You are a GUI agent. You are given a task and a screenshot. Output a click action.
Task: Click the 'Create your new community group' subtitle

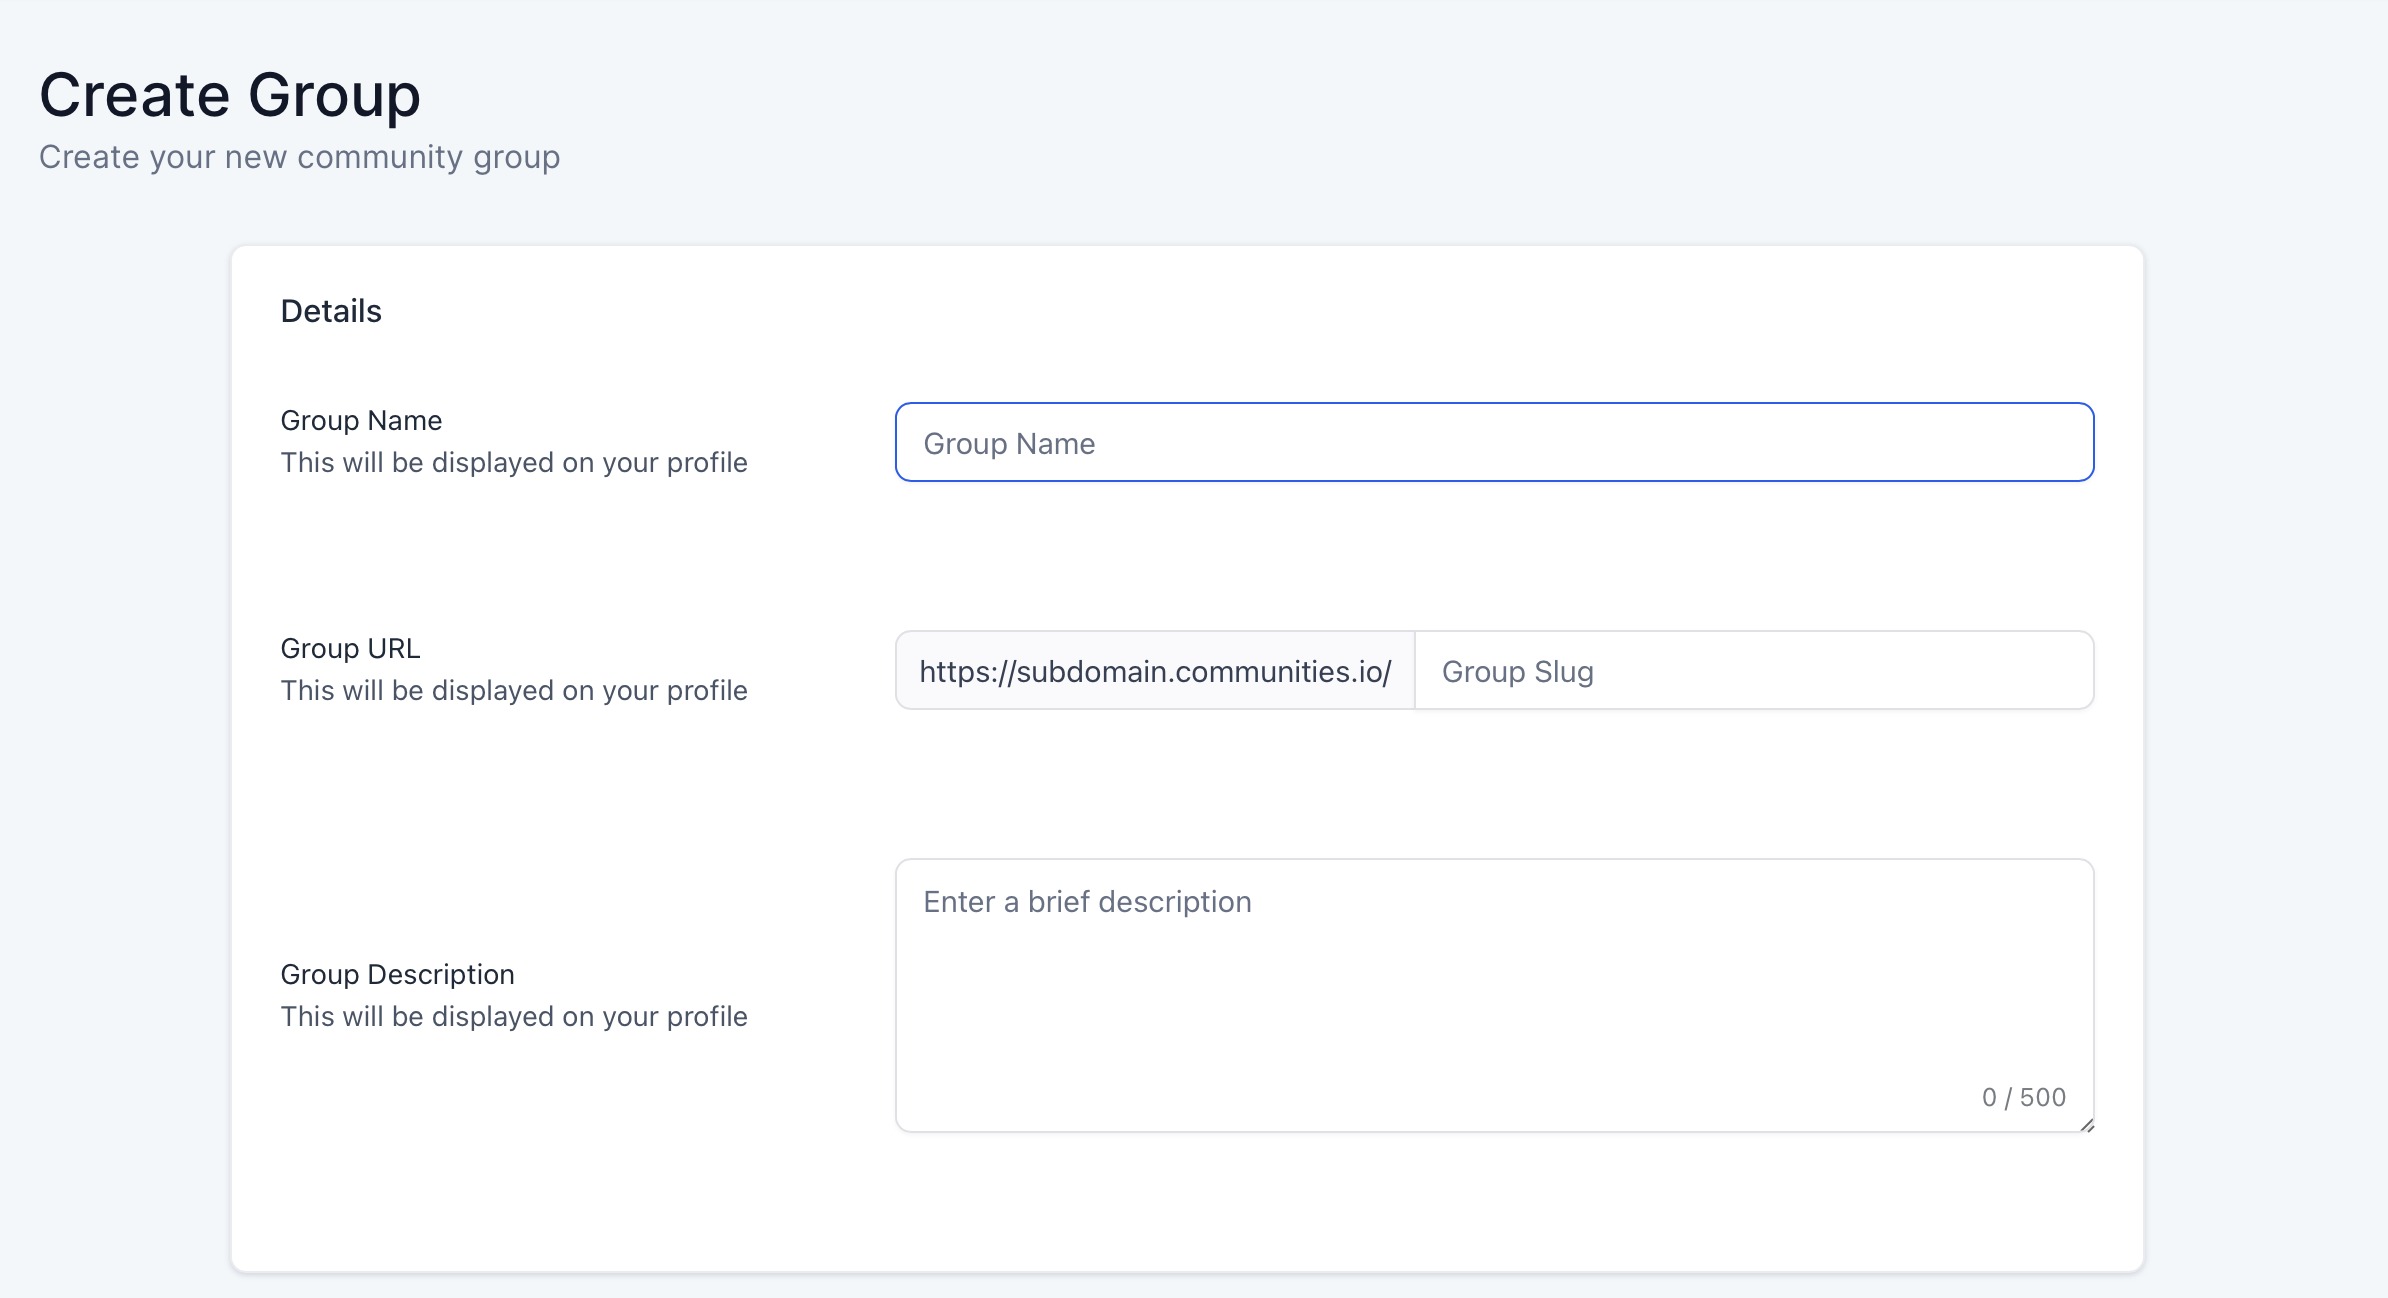299,157
